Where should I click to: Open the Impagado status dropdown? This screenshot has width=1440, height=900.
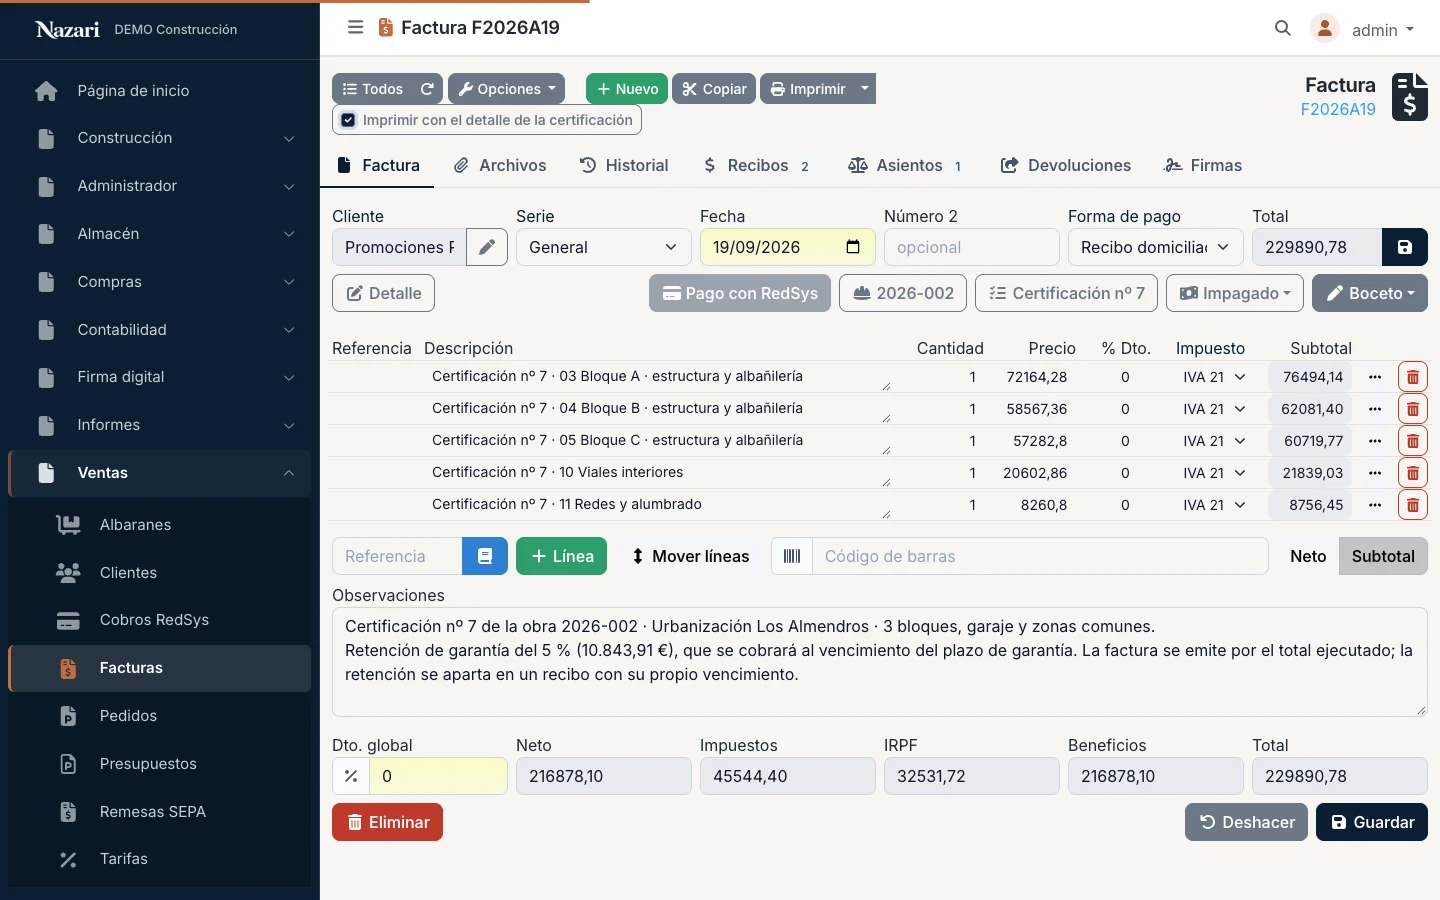[x=1235, y=293]
